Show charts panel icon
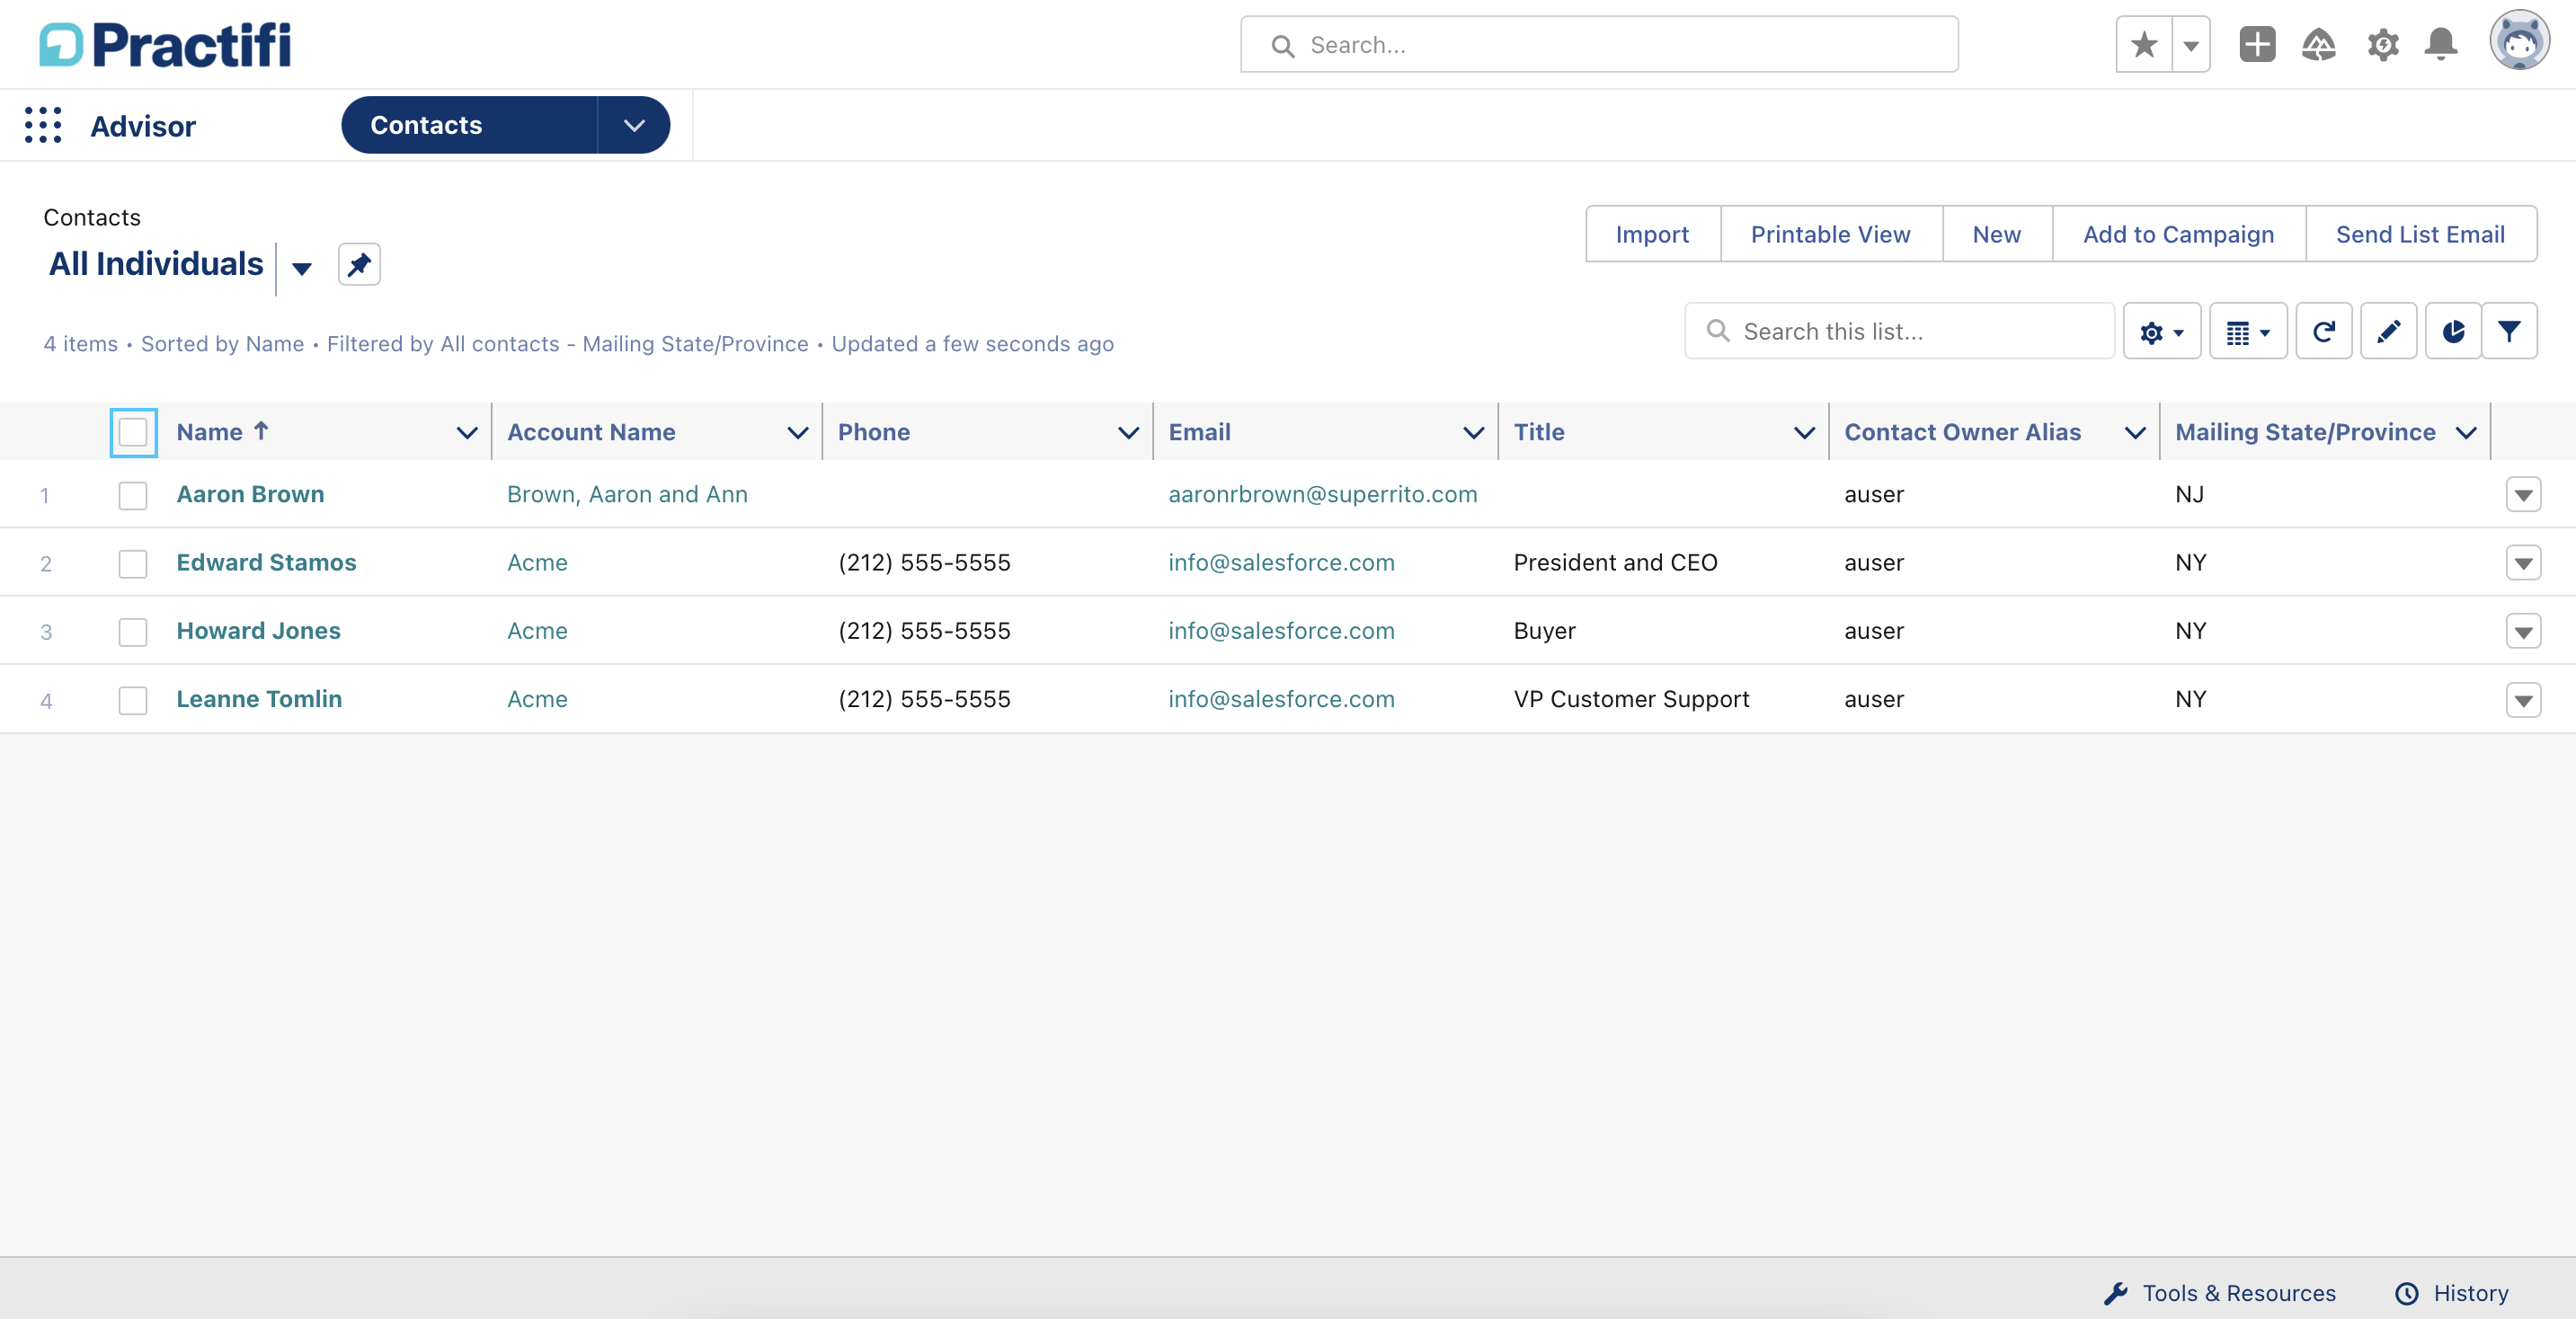The image size is (2576, 1319). coord(2452,332)
